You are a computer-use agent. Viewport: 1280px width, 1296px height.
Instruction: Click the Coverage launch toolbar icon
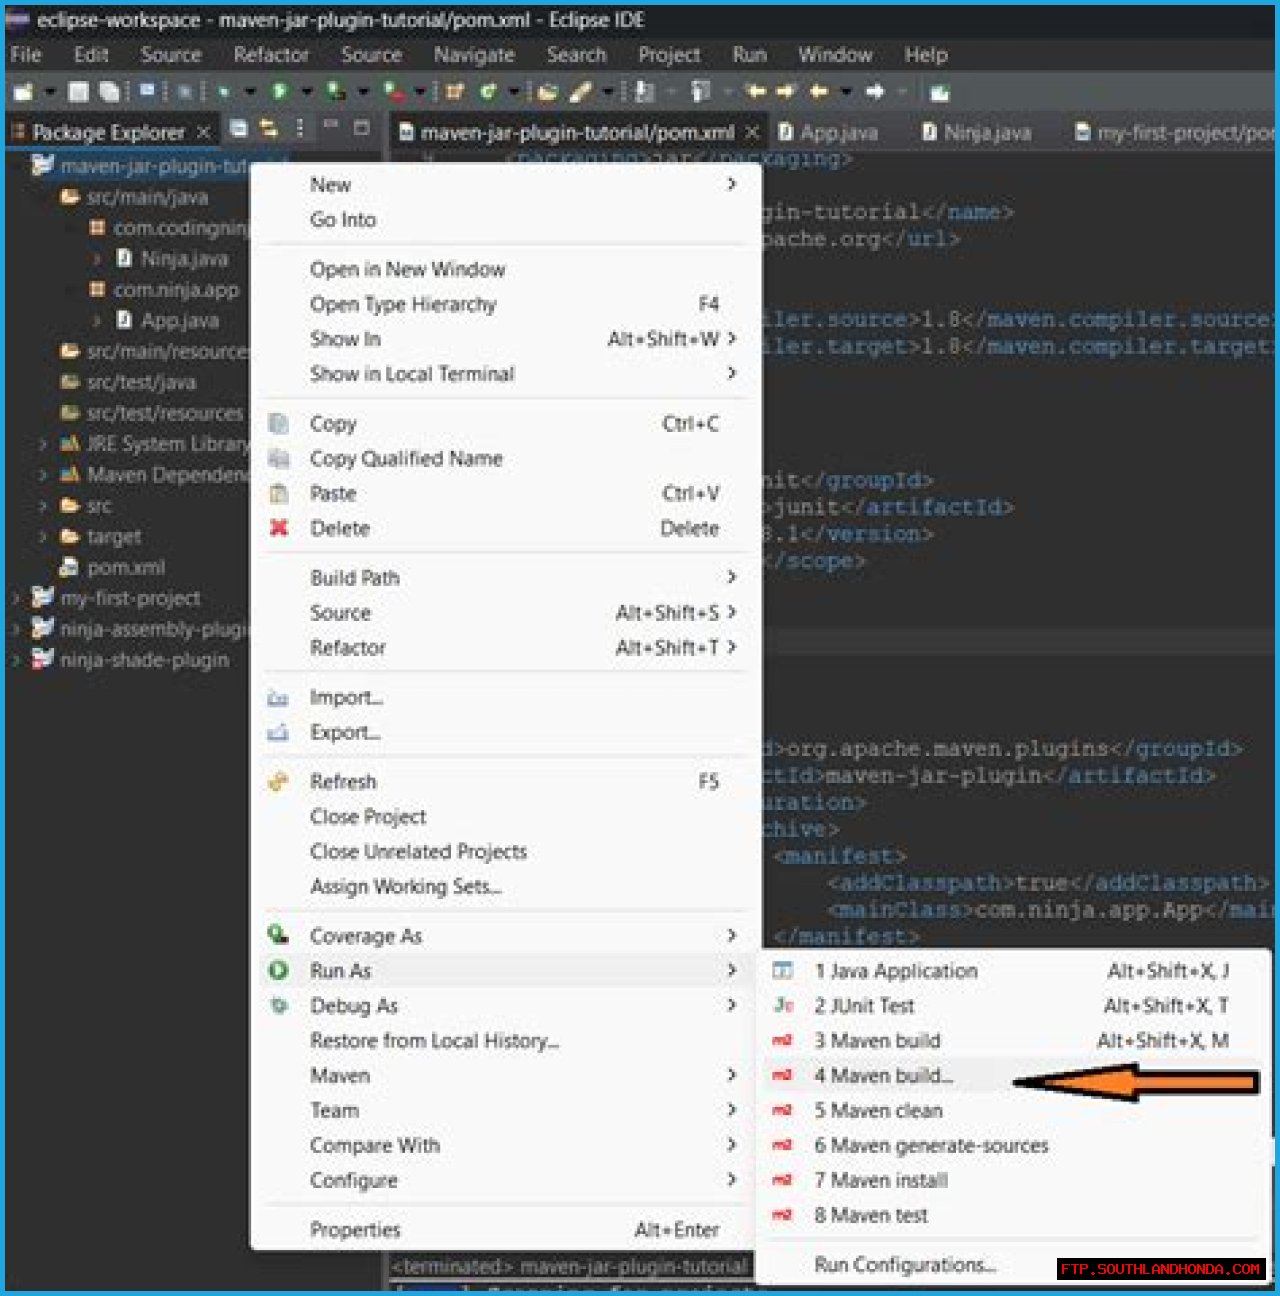pyautogui.click(x=336, y=92)
